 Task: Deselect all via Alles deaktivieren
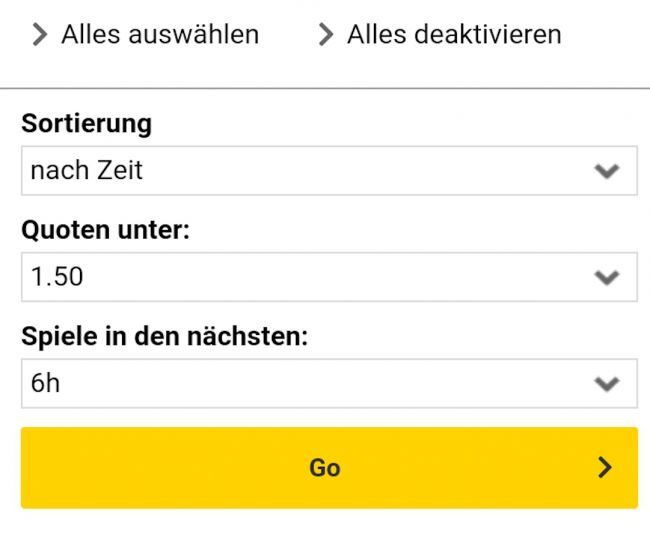(x=453, y=35)
